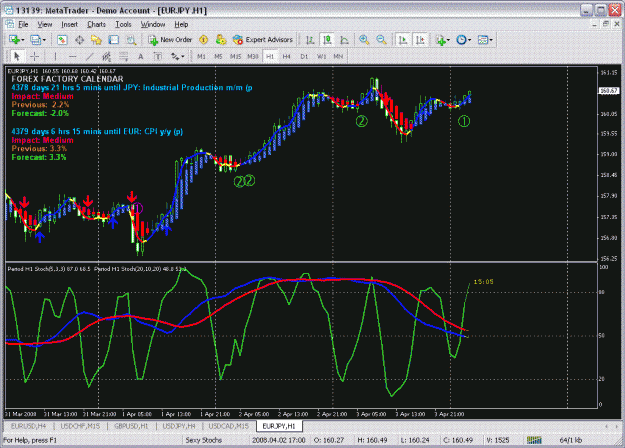625x448 pixels.
Task: Switch timeframe to W1
Action: pyautogui.click(x=321, y=56)
